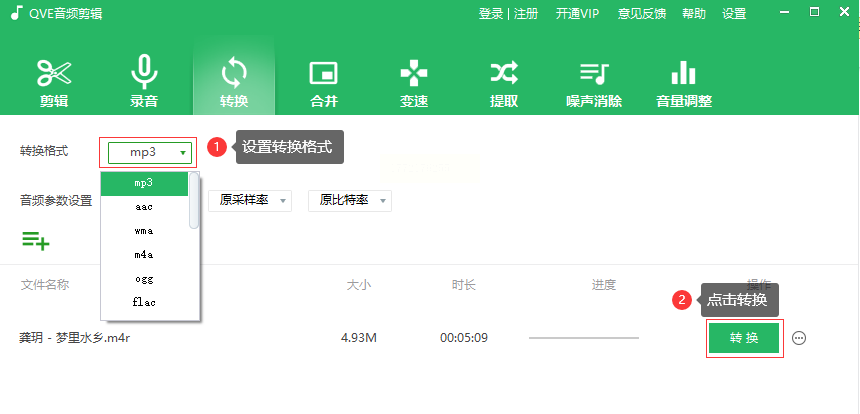The height and width of the screenshot is (414, 860).
Task: Open the 音量调整 volume adjust tool
Action: tap(684, 84)
